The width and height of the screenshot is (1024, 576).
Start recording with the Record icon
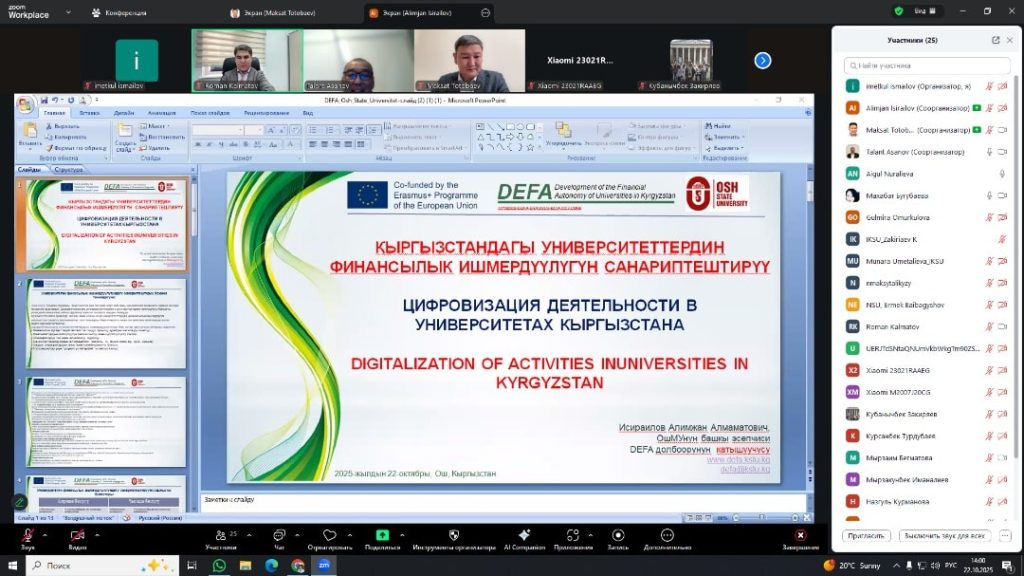coord(617,537)
